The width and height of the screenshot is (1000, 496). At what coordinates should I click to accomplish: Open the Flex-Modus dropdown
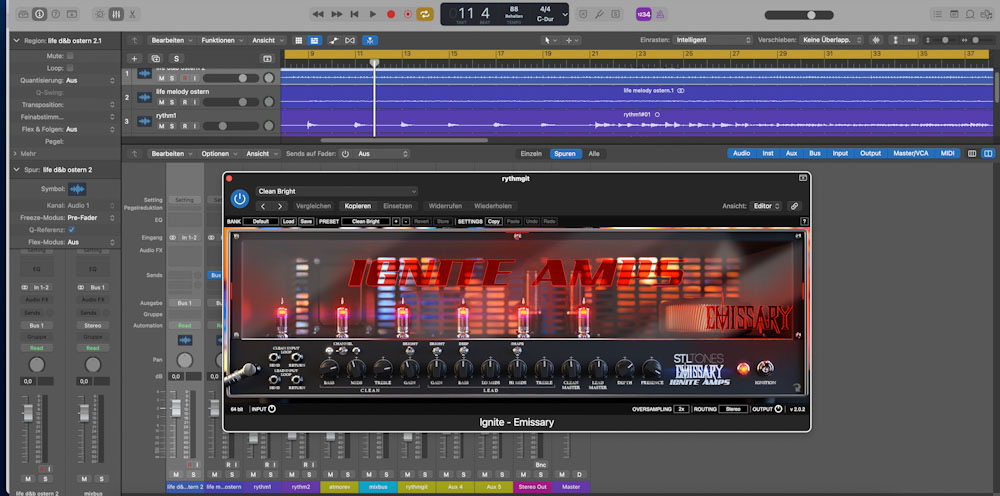tap(91, 242)
